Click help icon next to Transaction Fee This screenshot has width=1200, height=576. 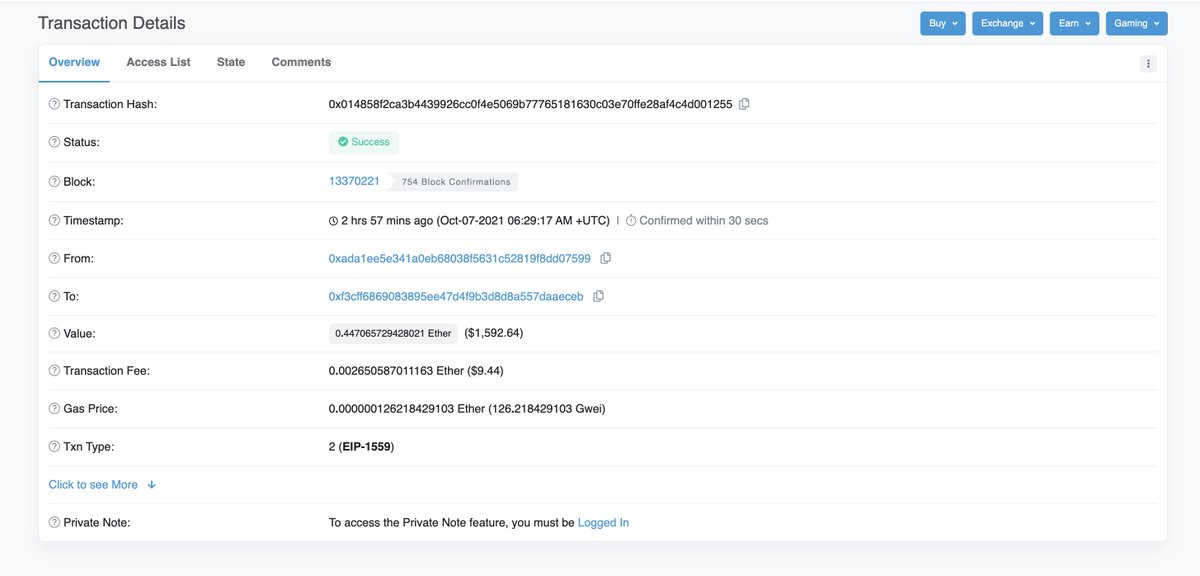(54, 370)
